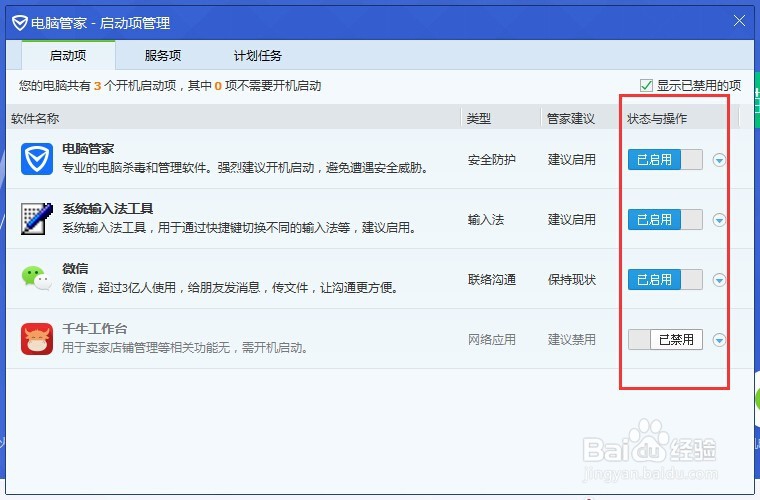Click 输入法 type cell
The image size is (760, 500).
pyautogui.click(x=486, y=219)
